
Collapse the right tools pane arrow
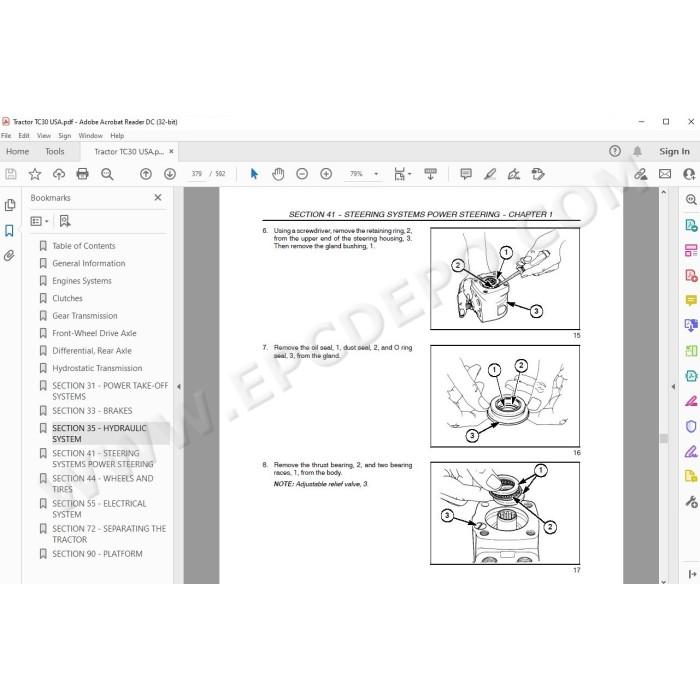coord(673,387)
